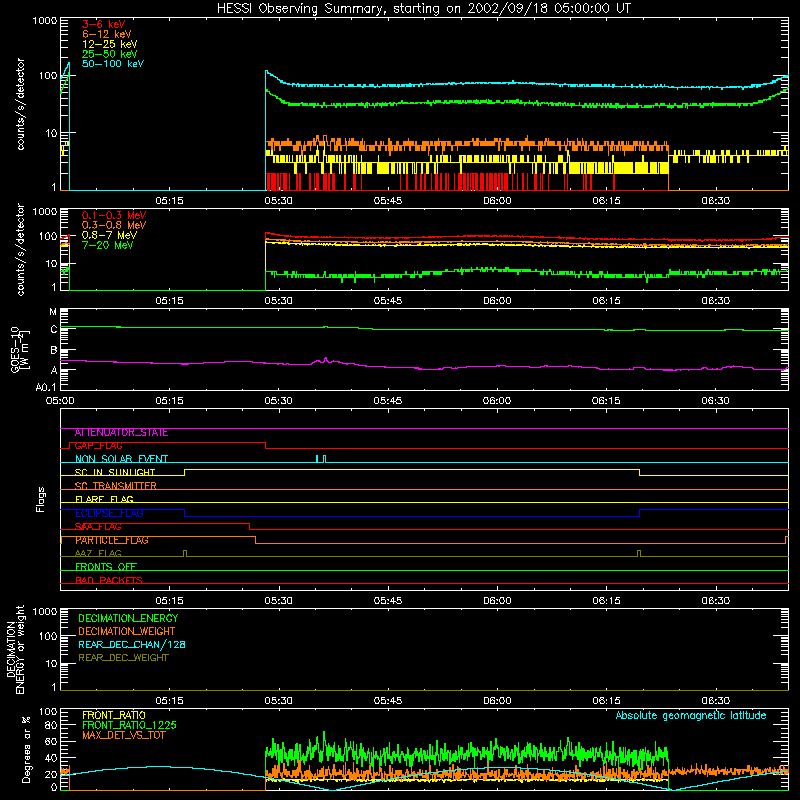The image size is (800, 800).
Task: Click the GOES-10 vertical axis label
Action: point(19,350)
